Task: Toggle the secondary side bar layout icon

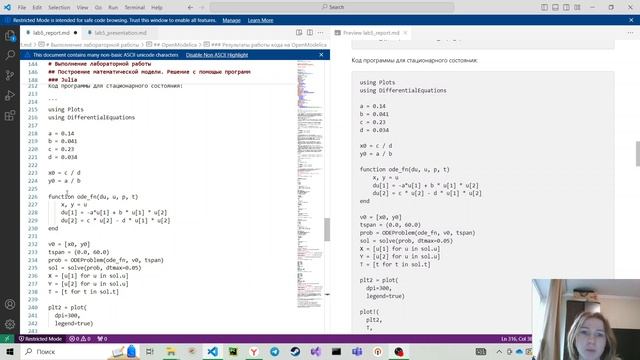Action: tap(567, 7)
